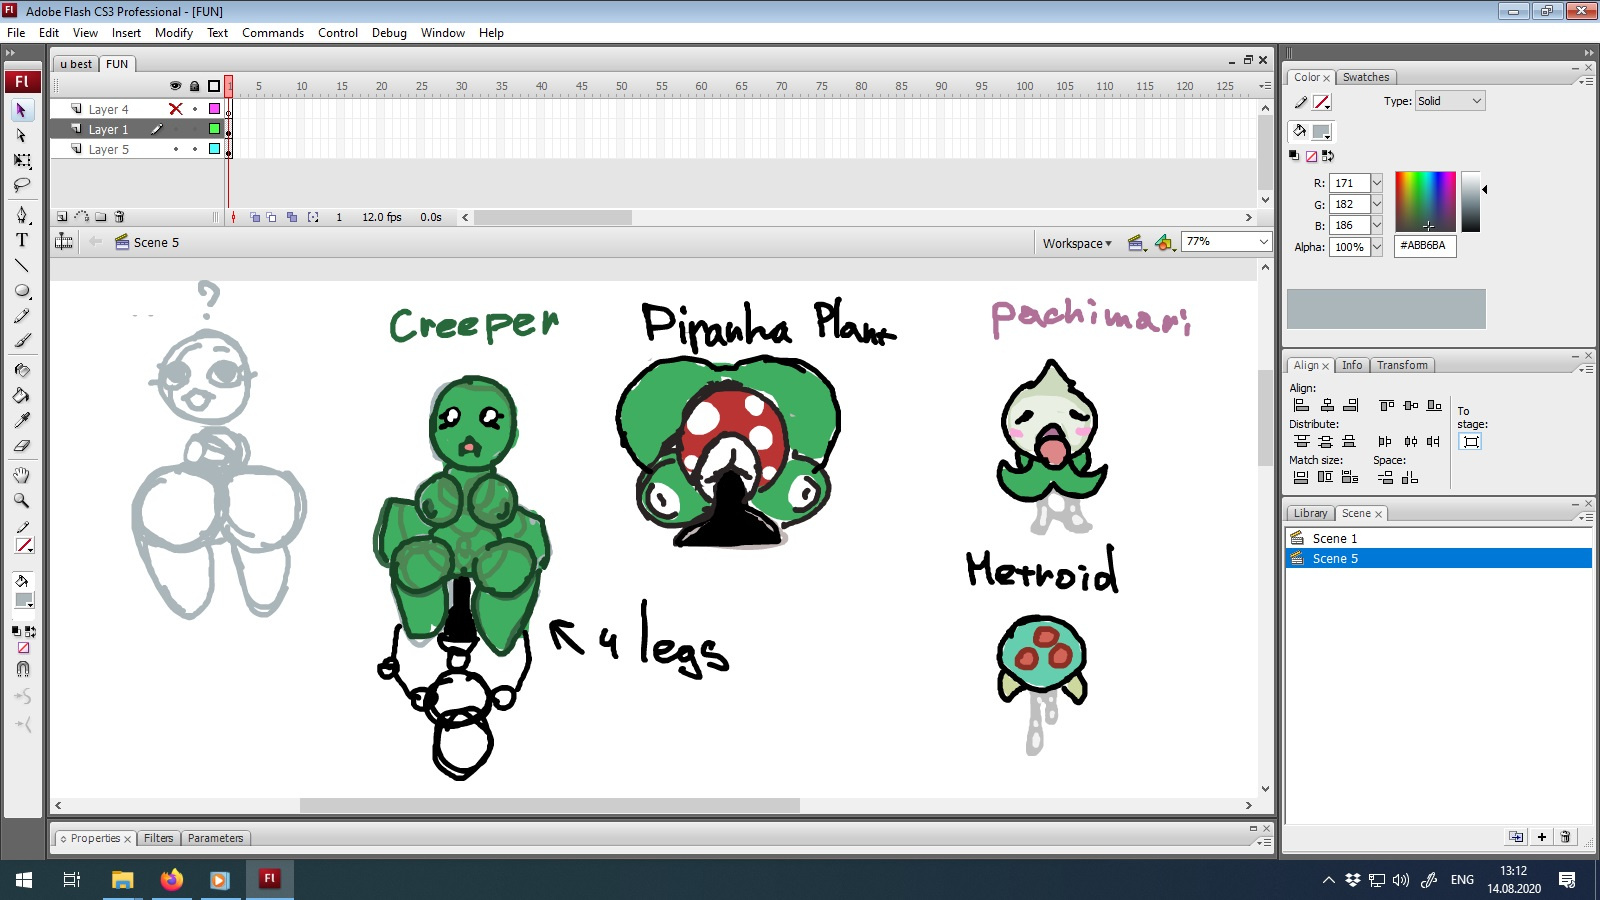Select the Line tool

[22, 266]
